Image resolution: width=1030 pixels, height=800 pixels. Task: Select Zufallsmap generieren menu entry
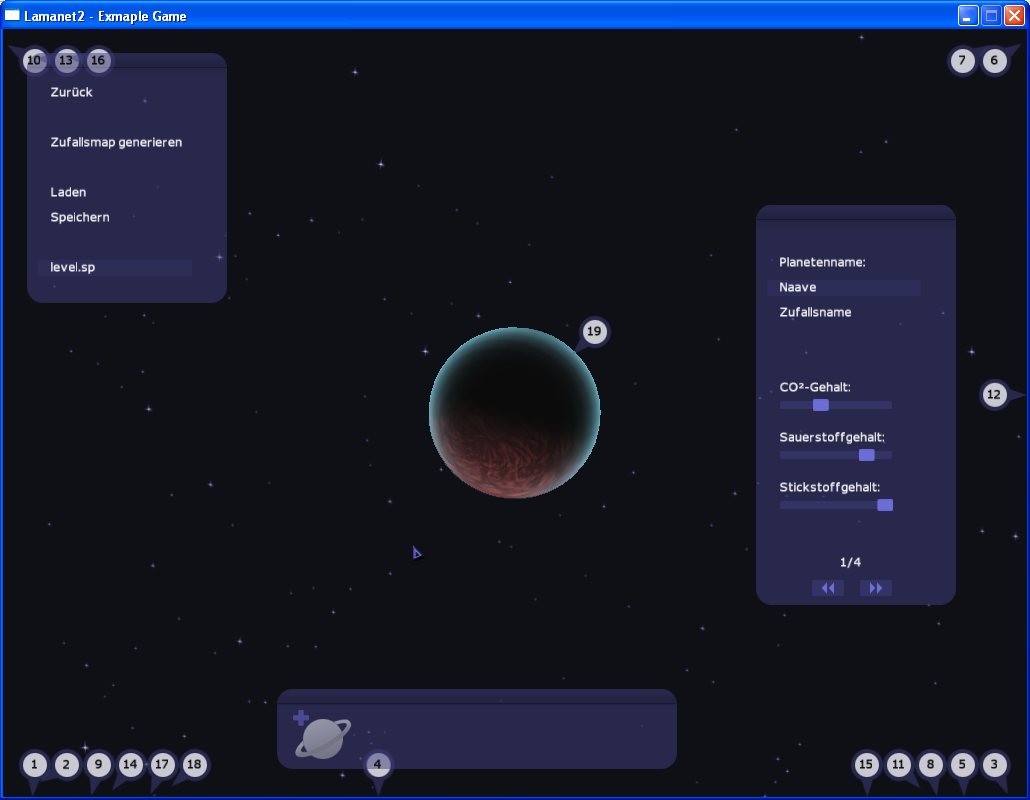[116, 142]
